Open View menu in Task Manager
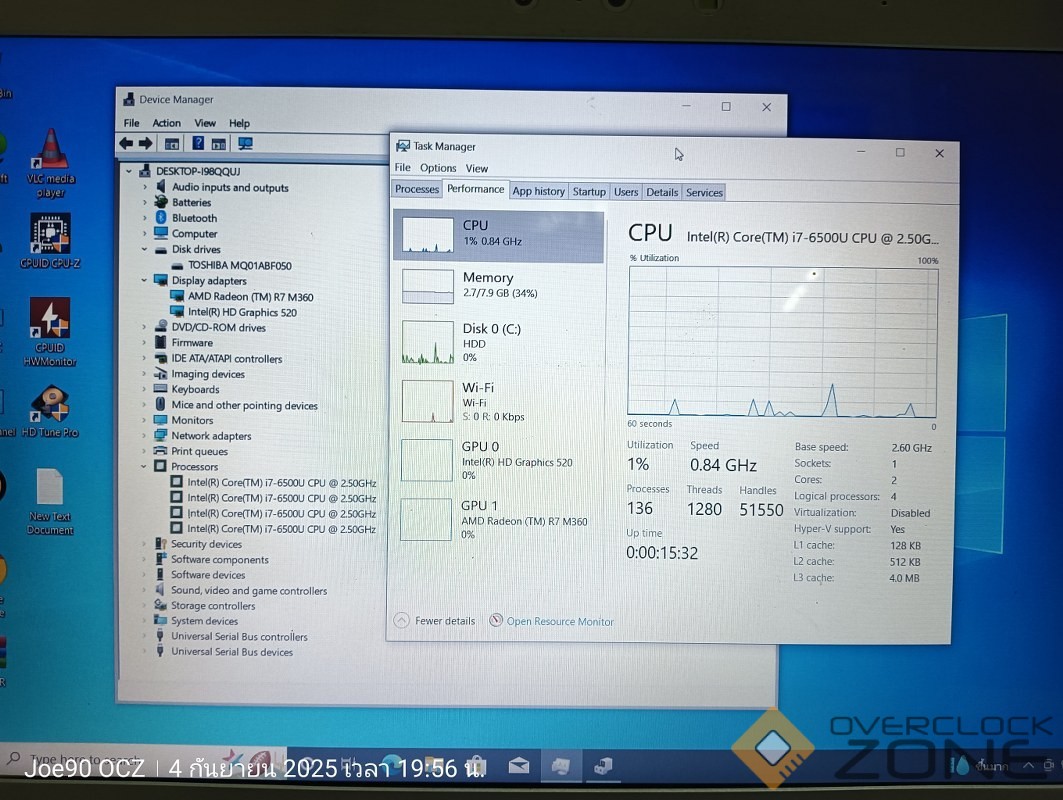 pos(477,168)
